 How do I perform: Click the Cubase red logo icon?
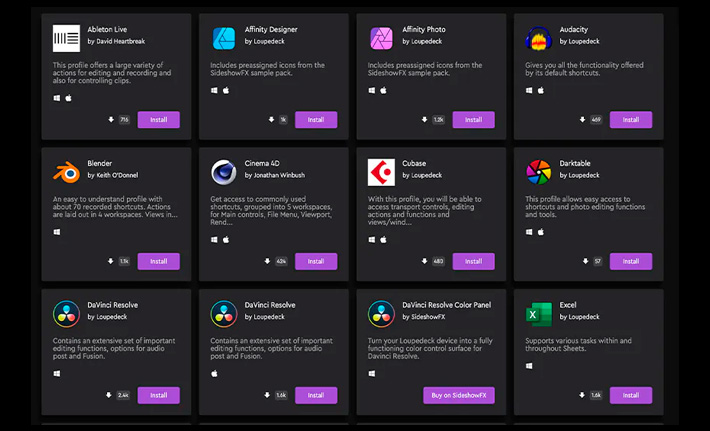381,172
